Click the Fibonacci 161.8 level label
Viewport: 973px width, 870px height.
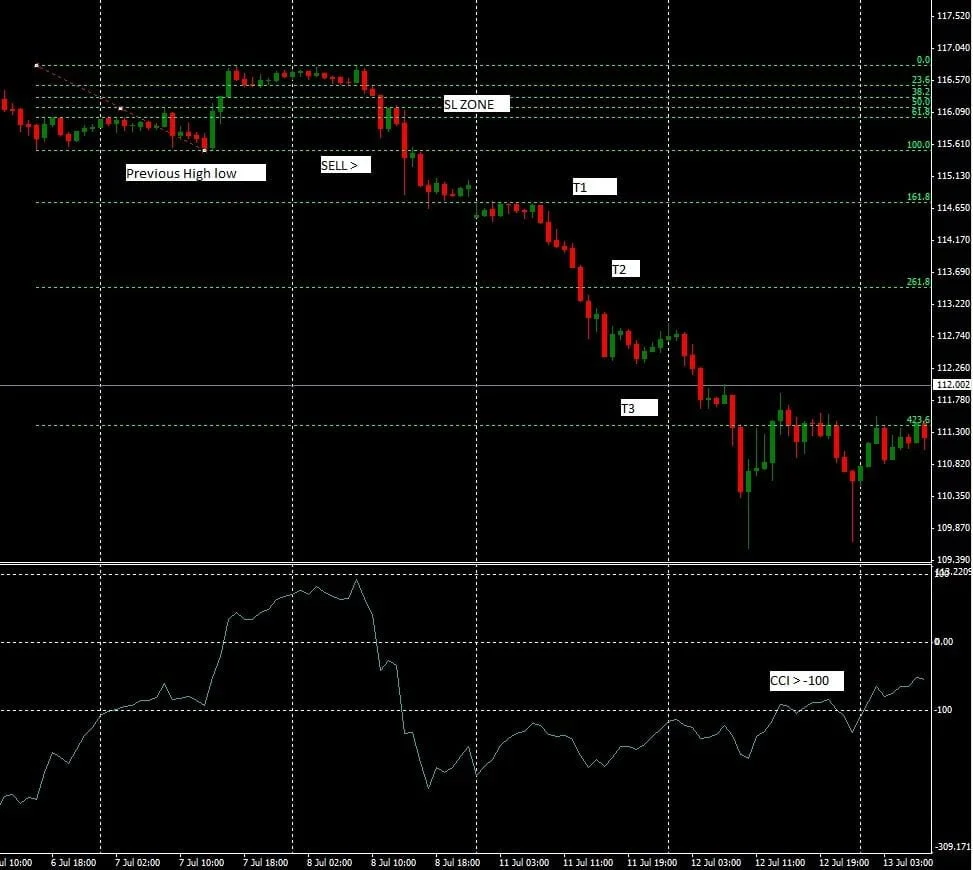pos(918,197)
